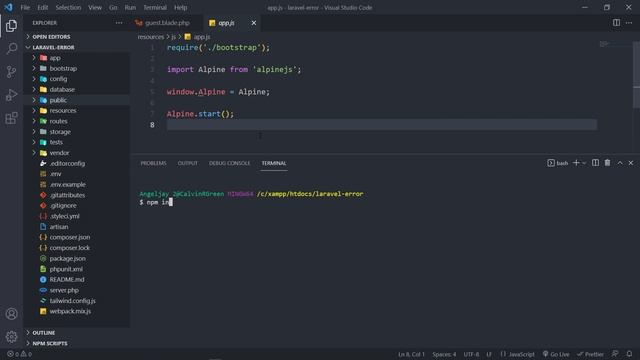Open the Run and Debug view
The image size is (640, 360).
point(11,95)
